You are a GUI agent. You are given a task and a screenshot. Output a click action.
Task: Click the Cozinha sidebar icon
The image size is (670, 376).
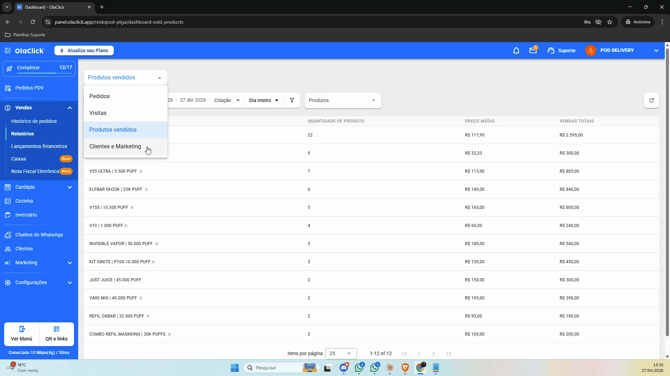(x=8, y=201)
